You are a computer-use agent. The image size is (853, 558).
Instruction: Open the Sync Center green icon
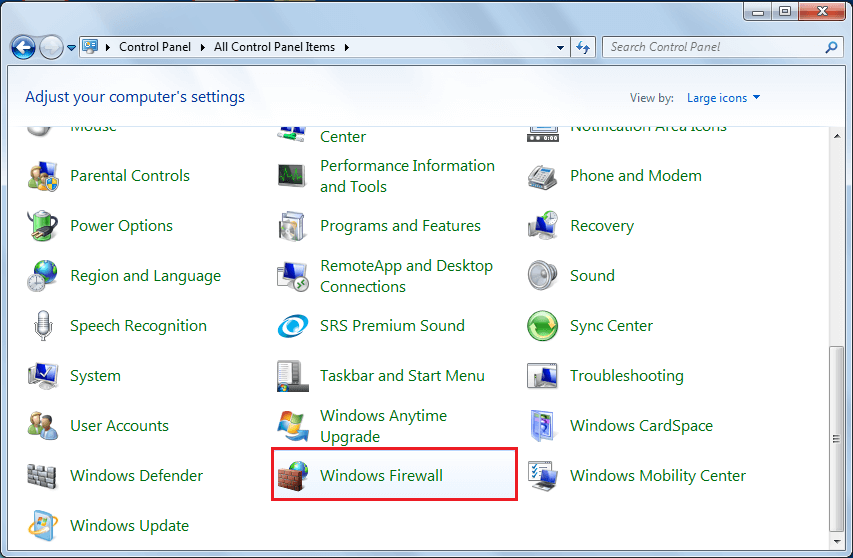[542, 326]
